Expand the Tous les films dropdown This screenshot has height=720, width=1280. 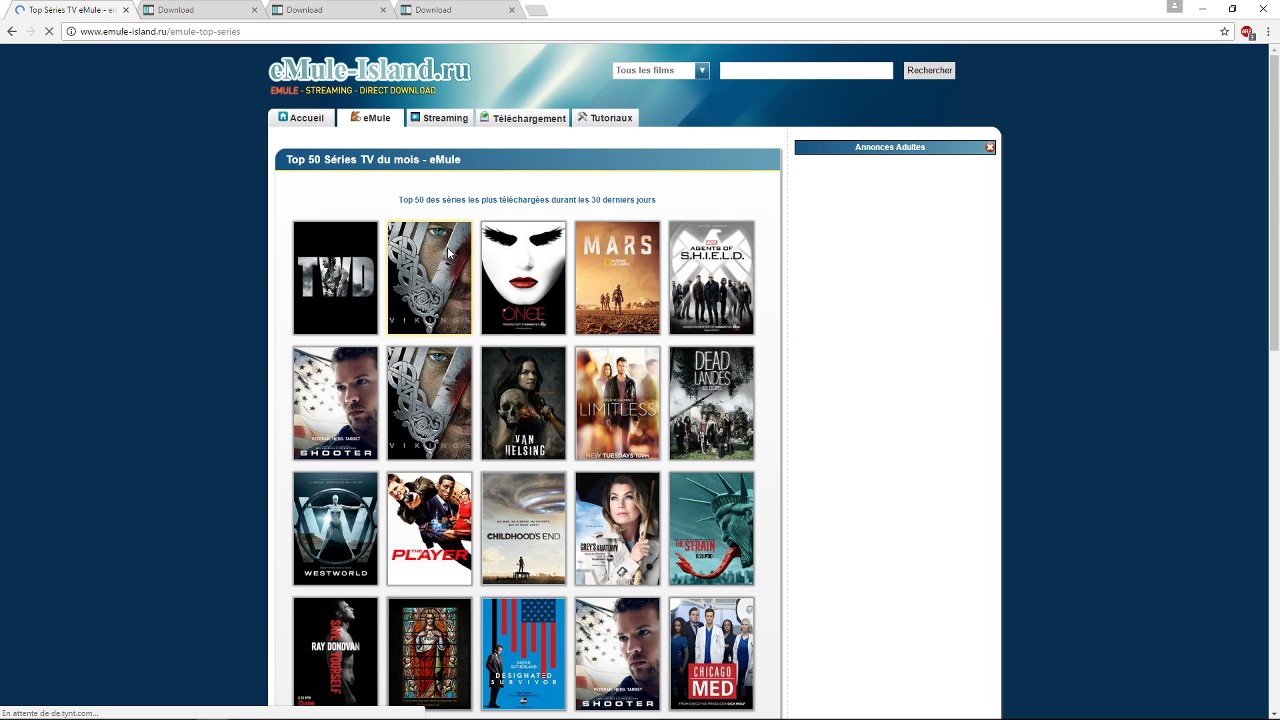click(661, 70)
